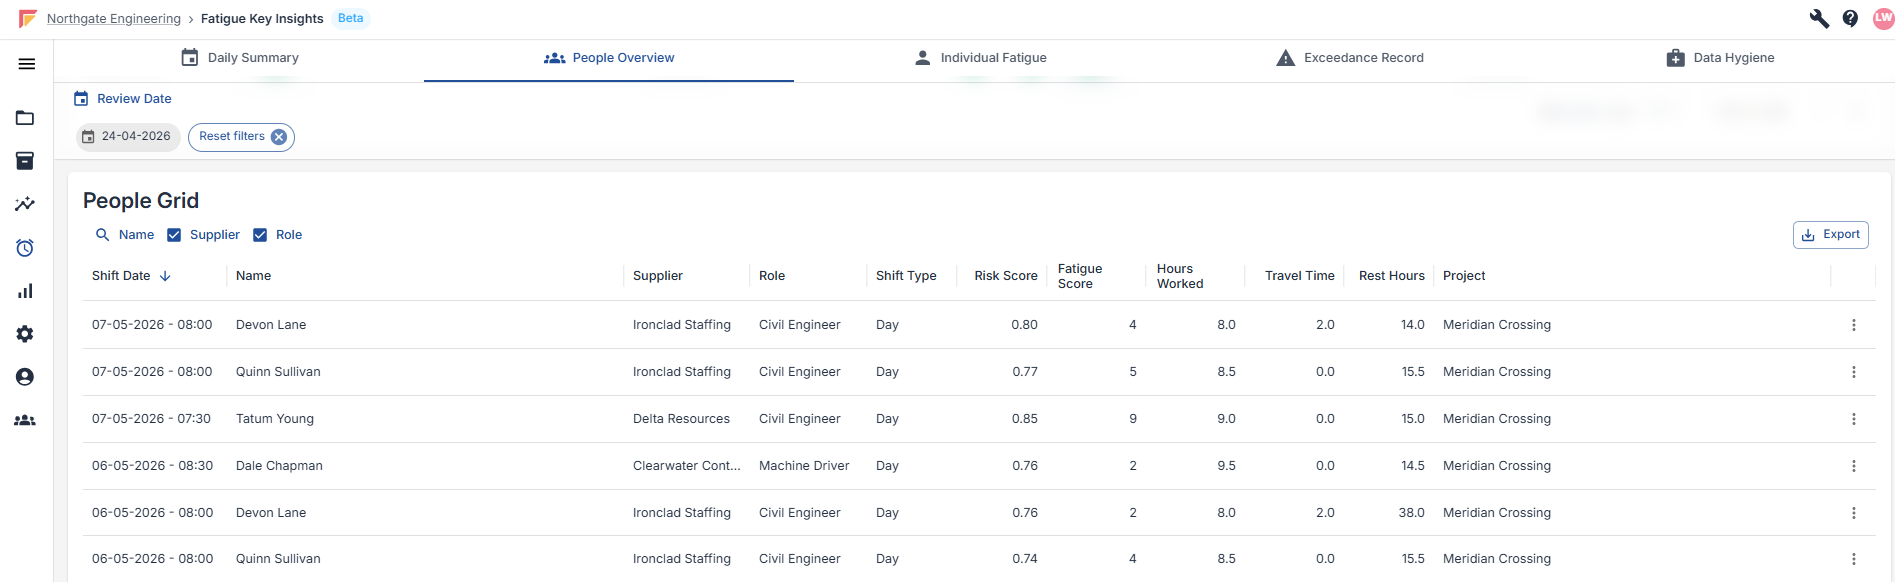Open row menu for Devon Lane 06-05-2026

point(1853,513)
